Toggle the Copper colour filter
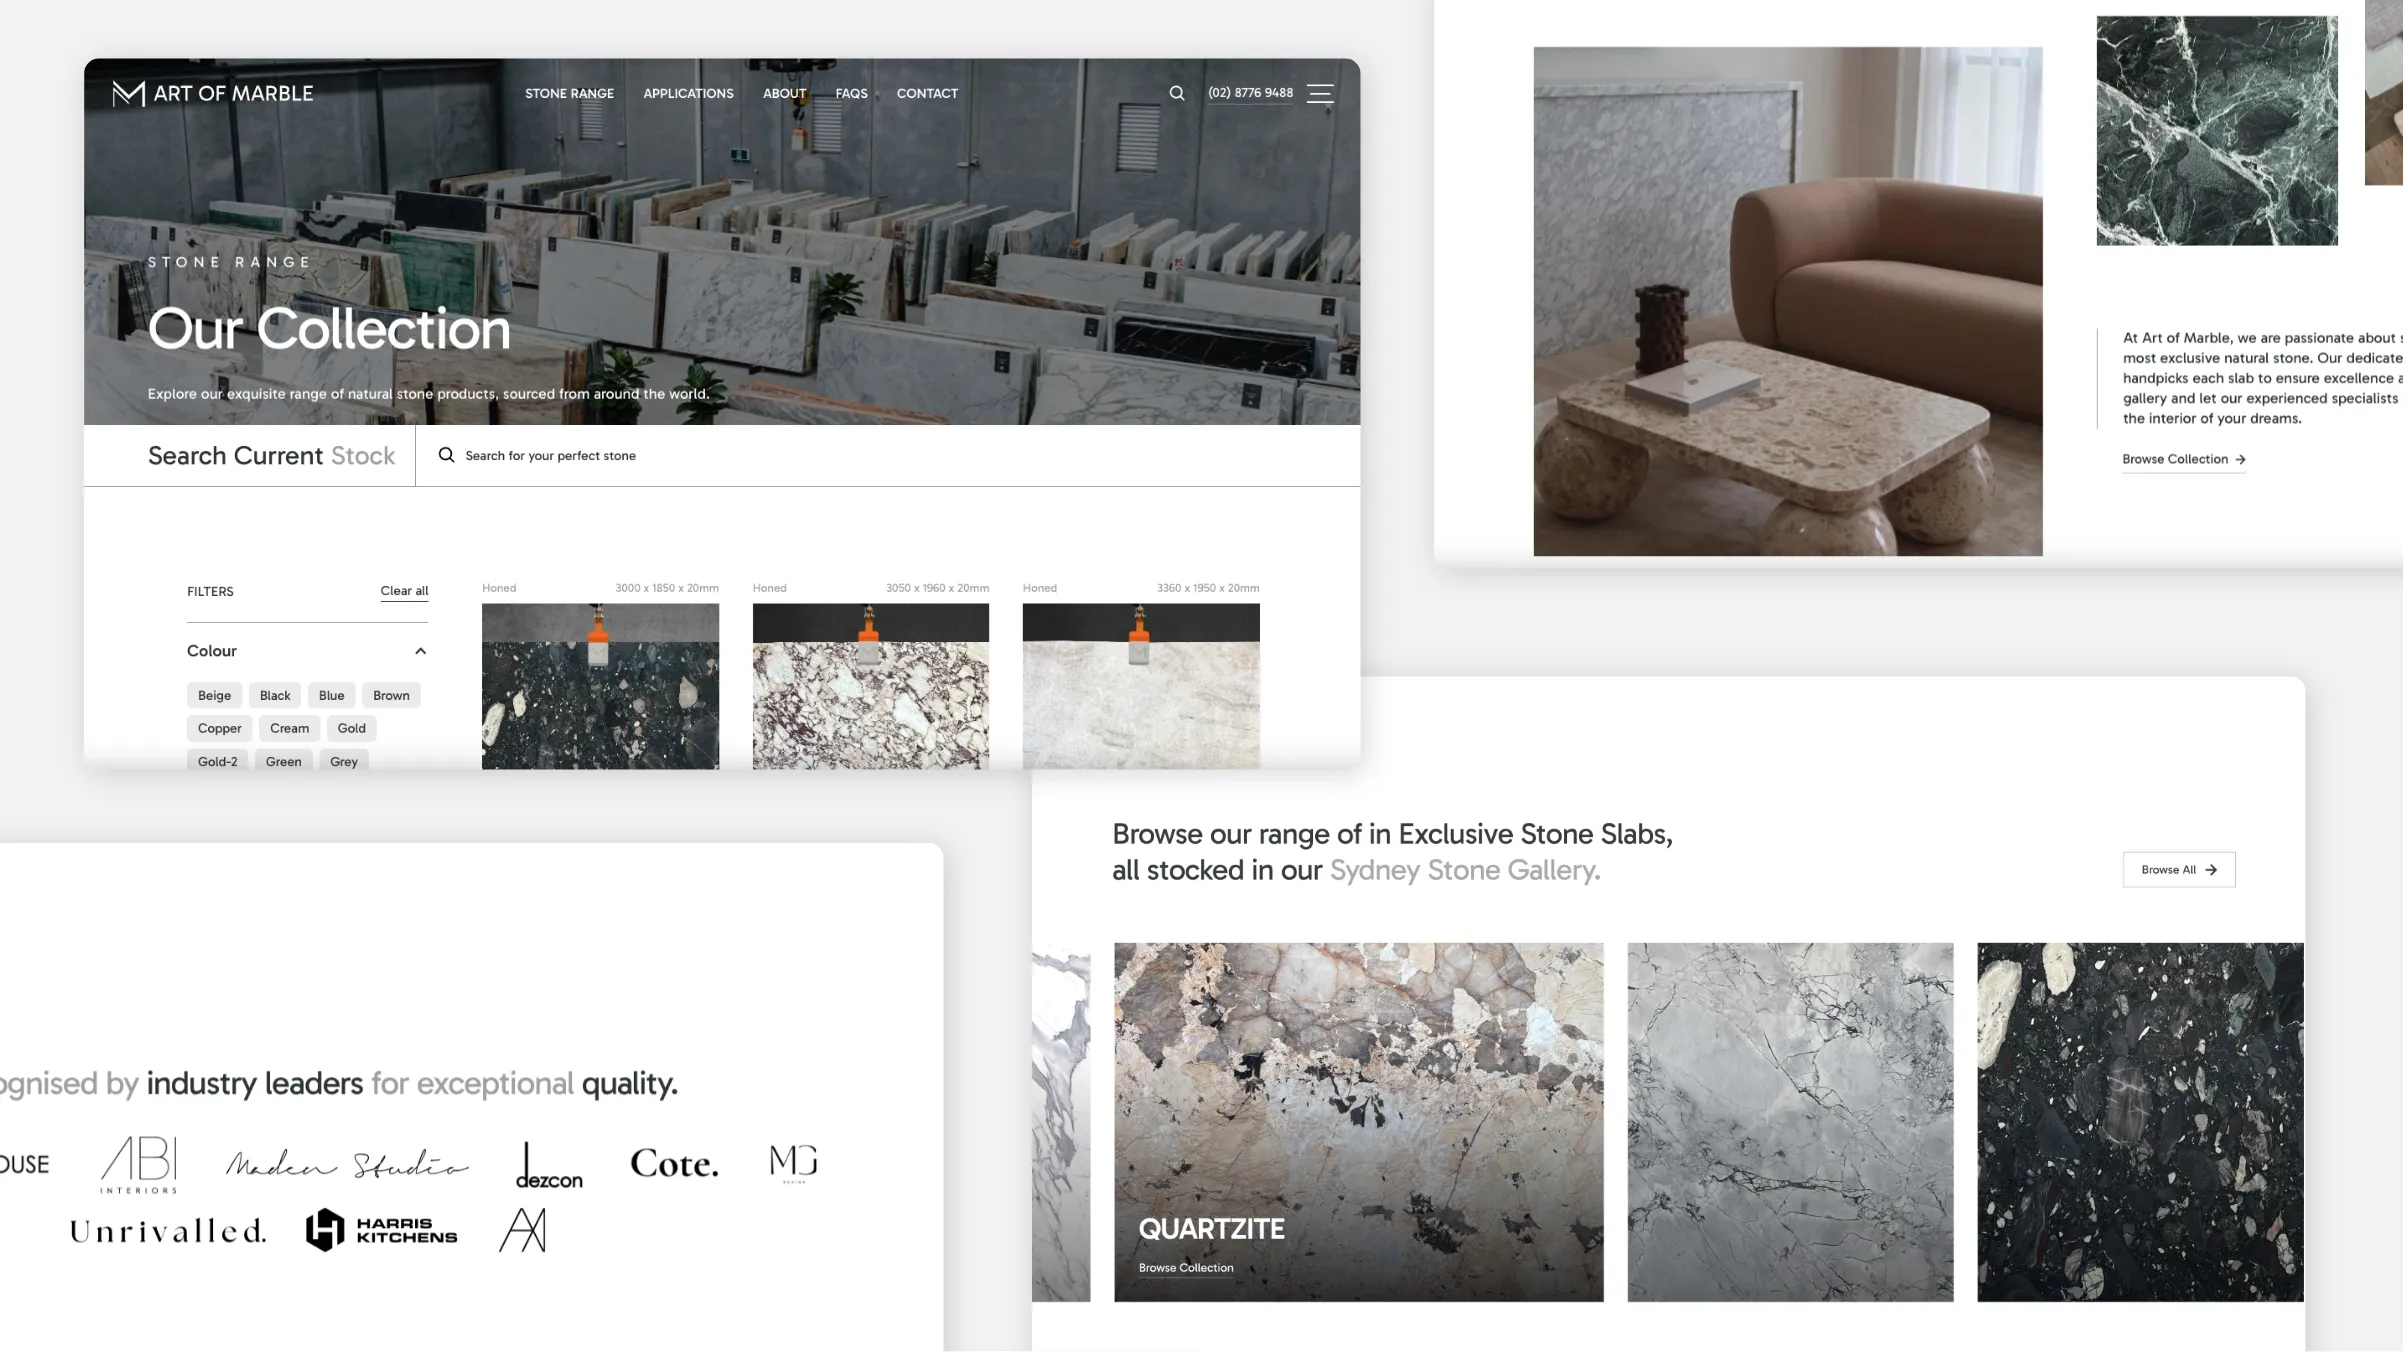Image resolution: width=2403 pixels, height=1352 pixels. coord(219,728)
